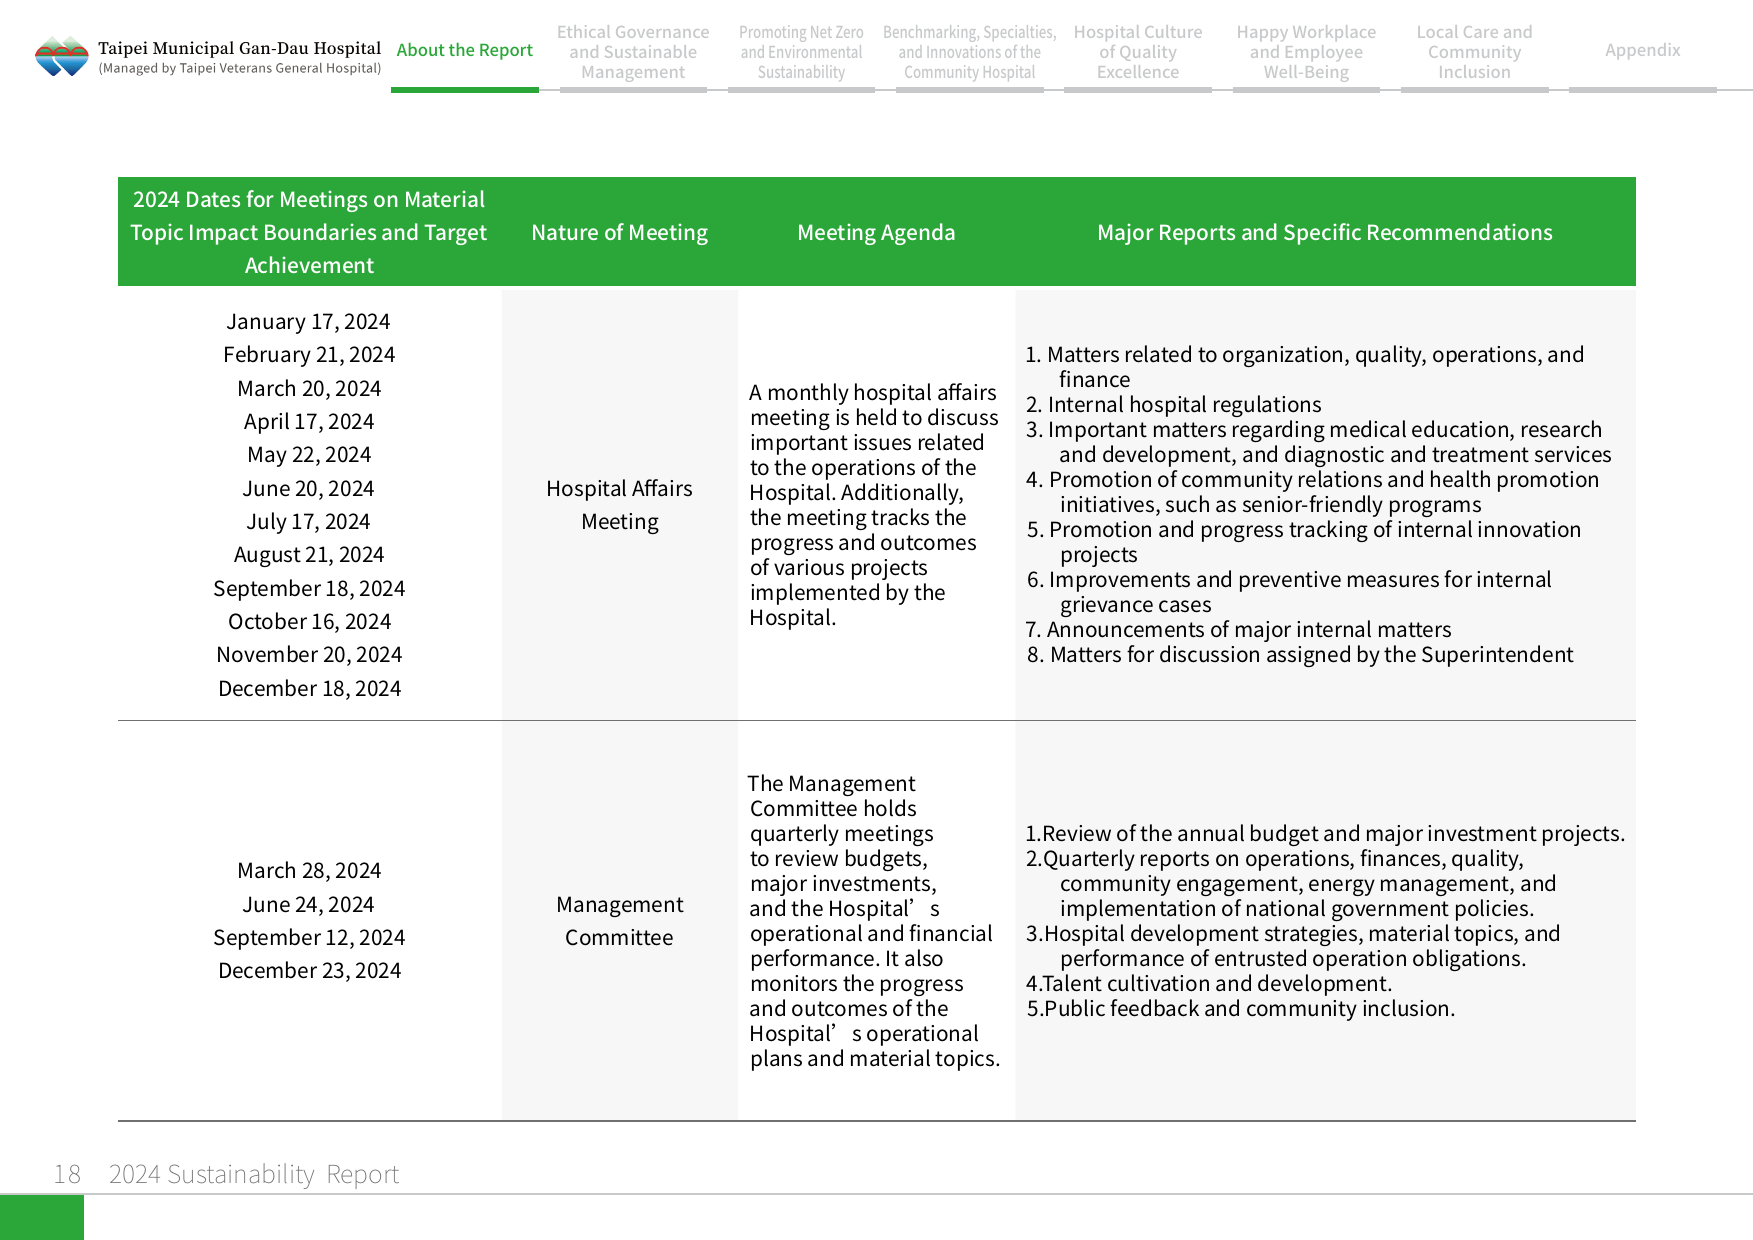Select the date September 18, 2024
The width and height of the screenshot is (1753, 1240).
coord(309,588)
